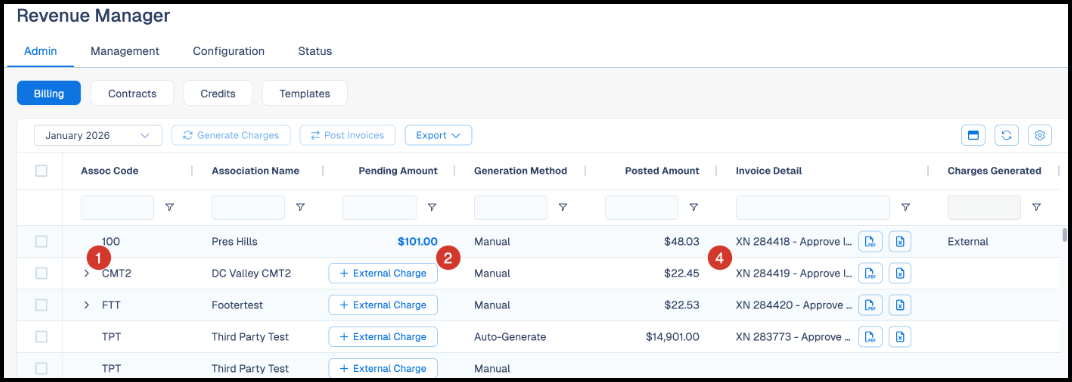Select the Billing sub-tab

[49, 94]
